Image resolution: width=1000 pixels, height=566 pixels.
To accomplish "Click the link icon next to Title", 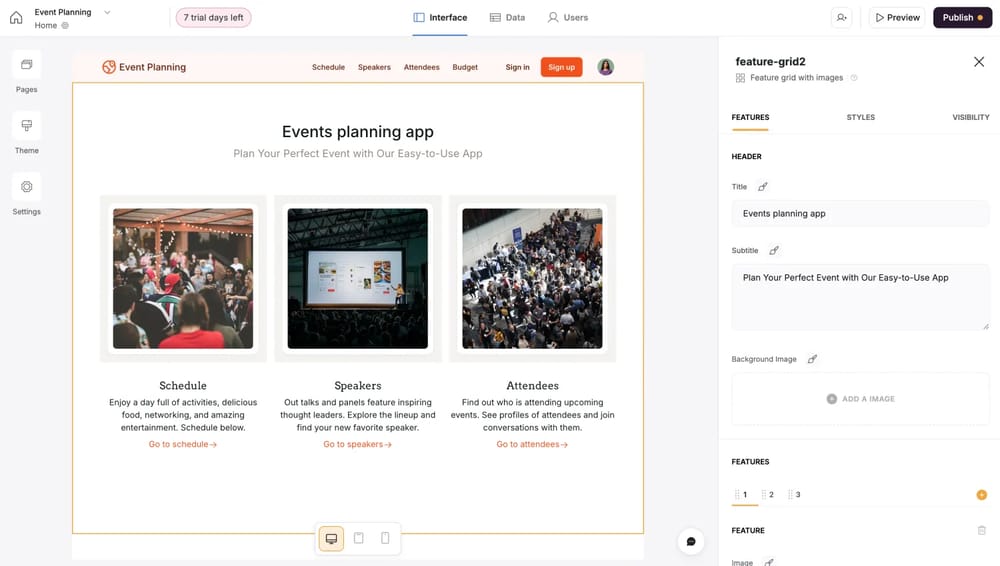I will pos(763,187).
